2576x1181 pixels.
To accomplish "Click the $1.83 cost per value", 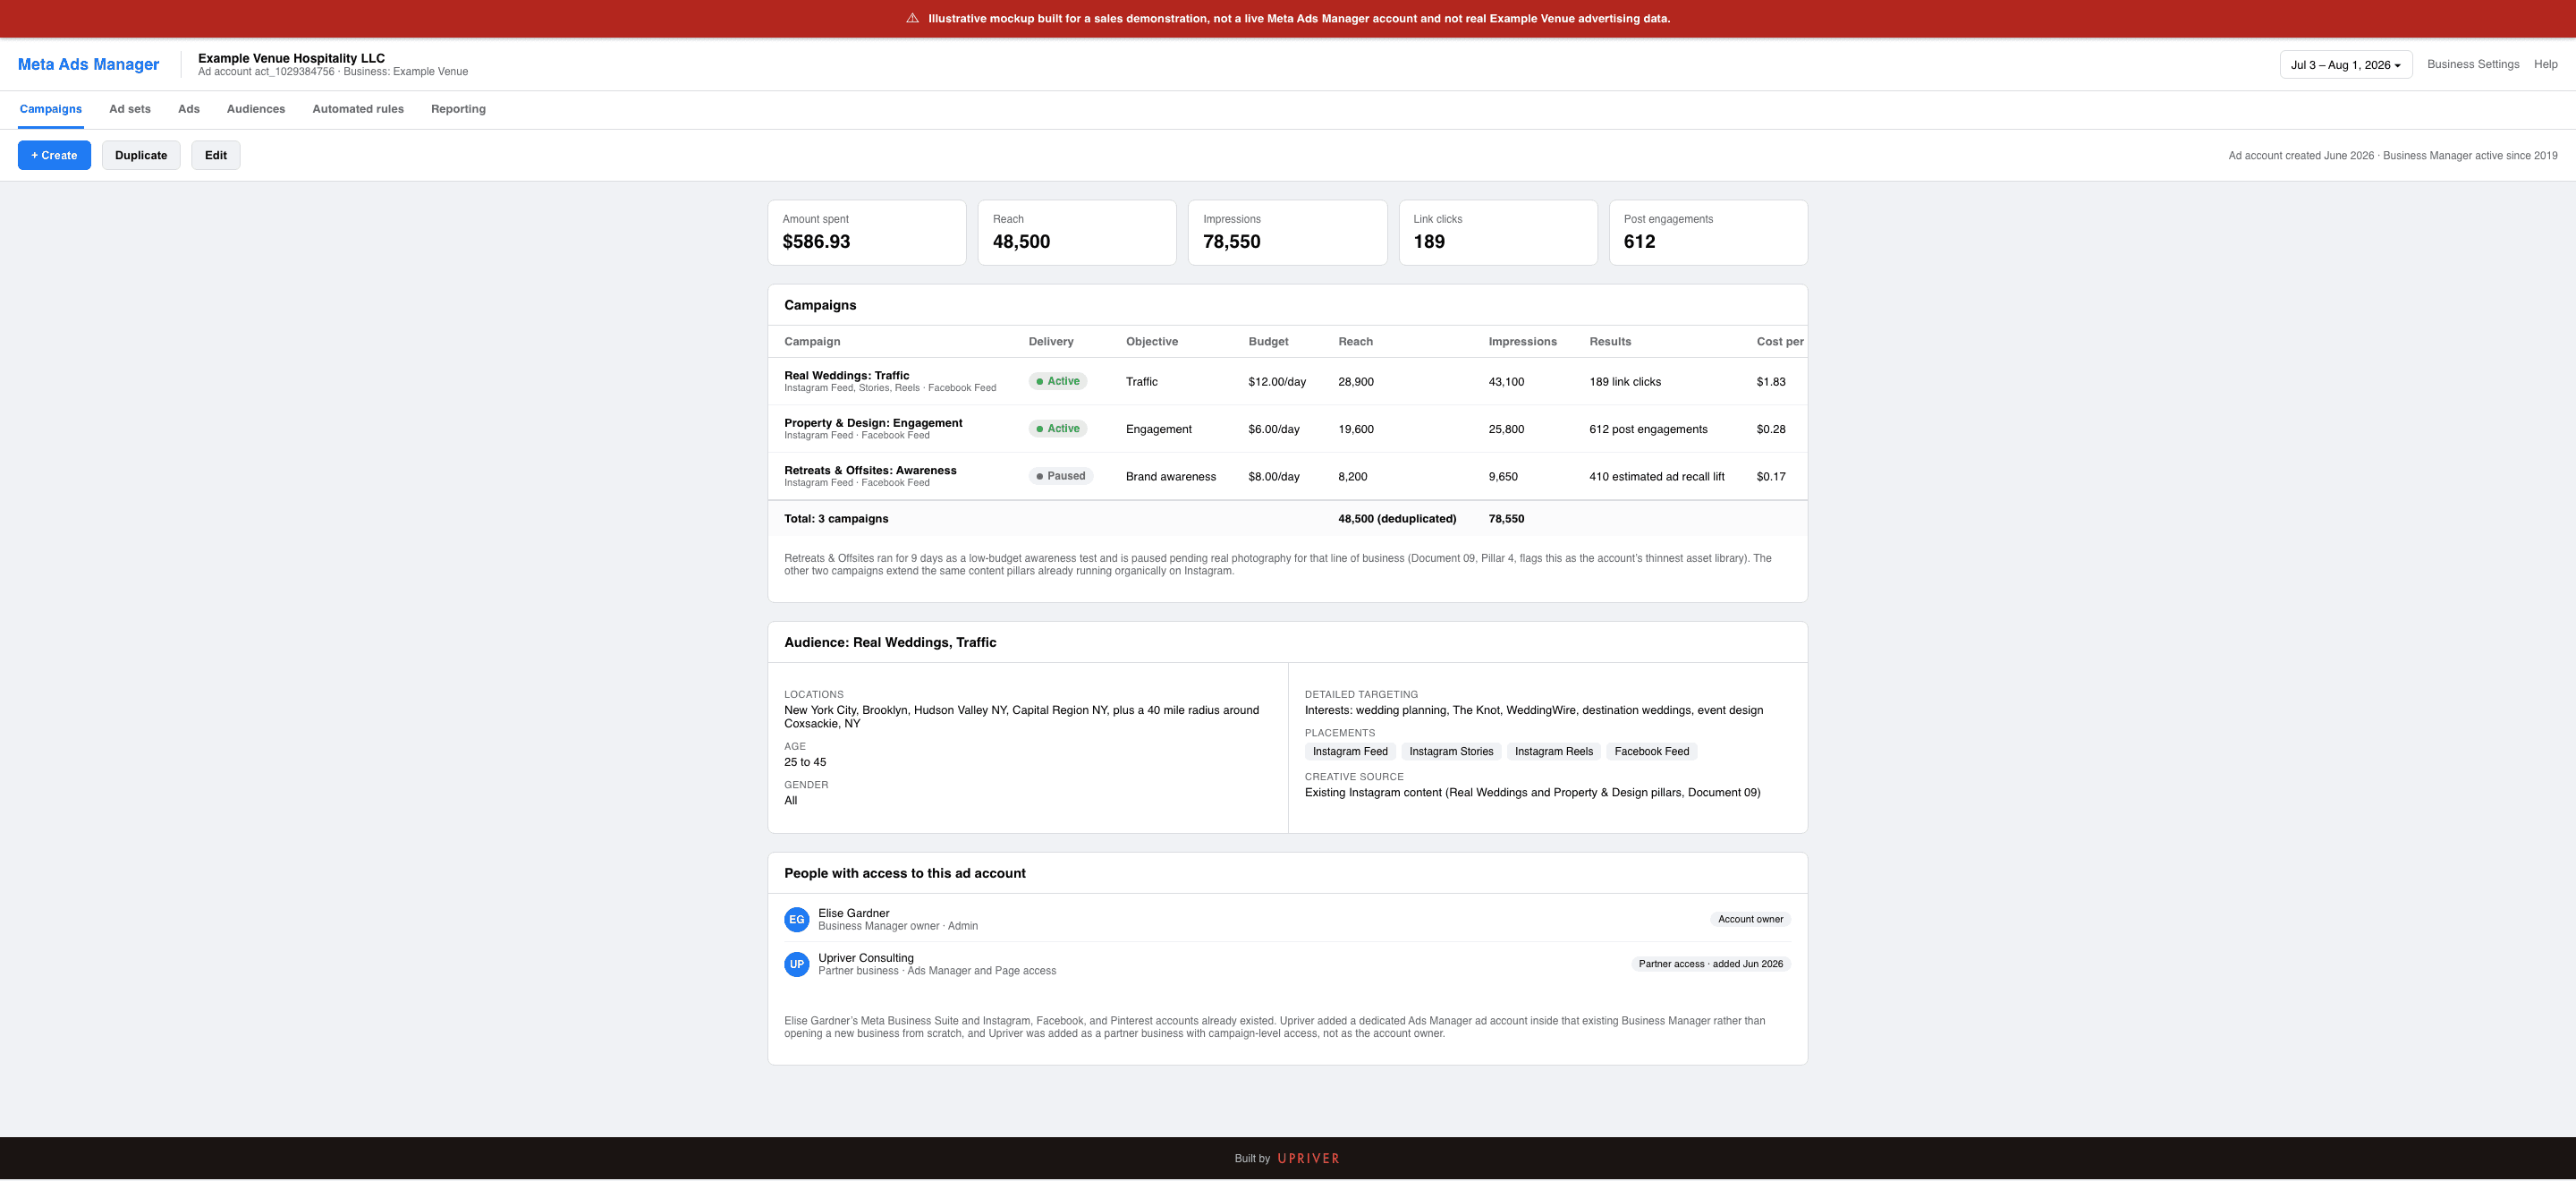I will (x=1771, y=382).
